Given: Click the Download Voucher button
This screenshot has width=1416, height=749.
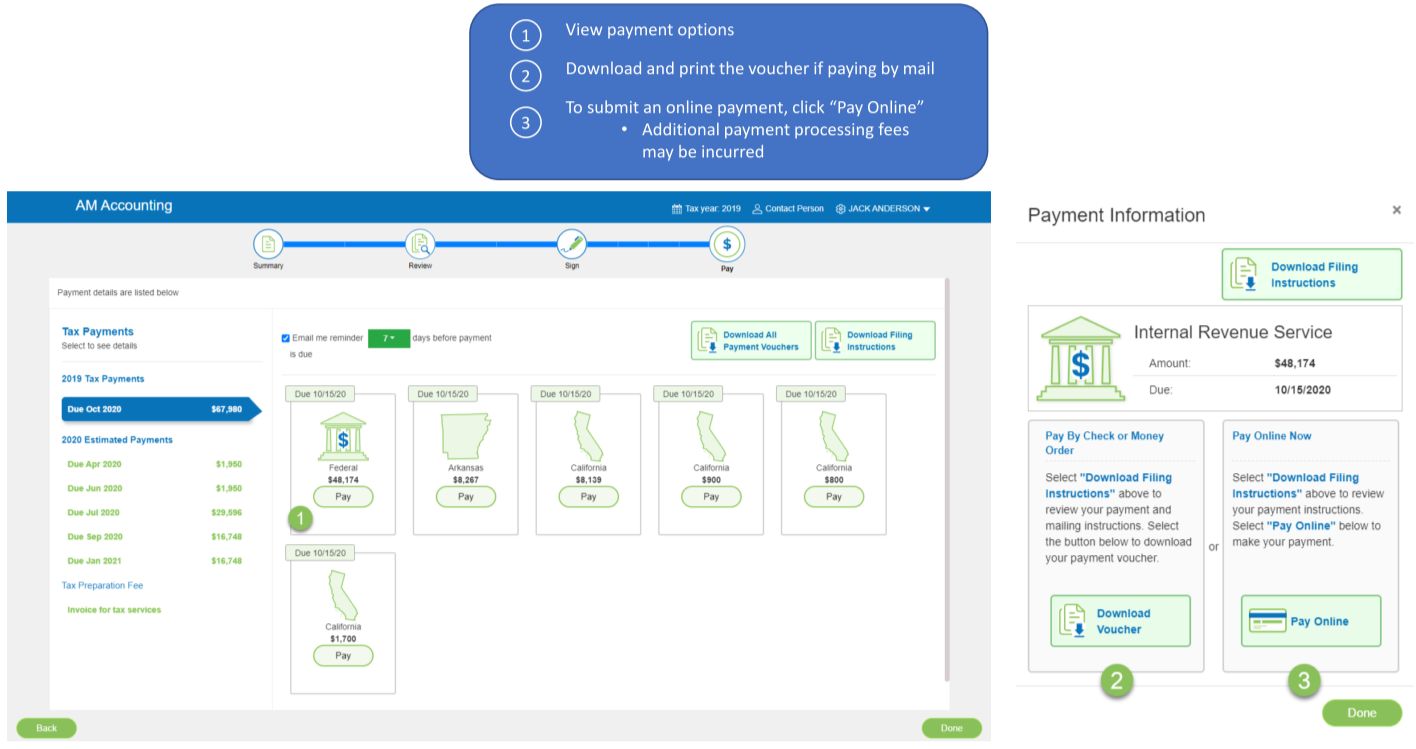Looking at the screenshot, I should 1120,621.
